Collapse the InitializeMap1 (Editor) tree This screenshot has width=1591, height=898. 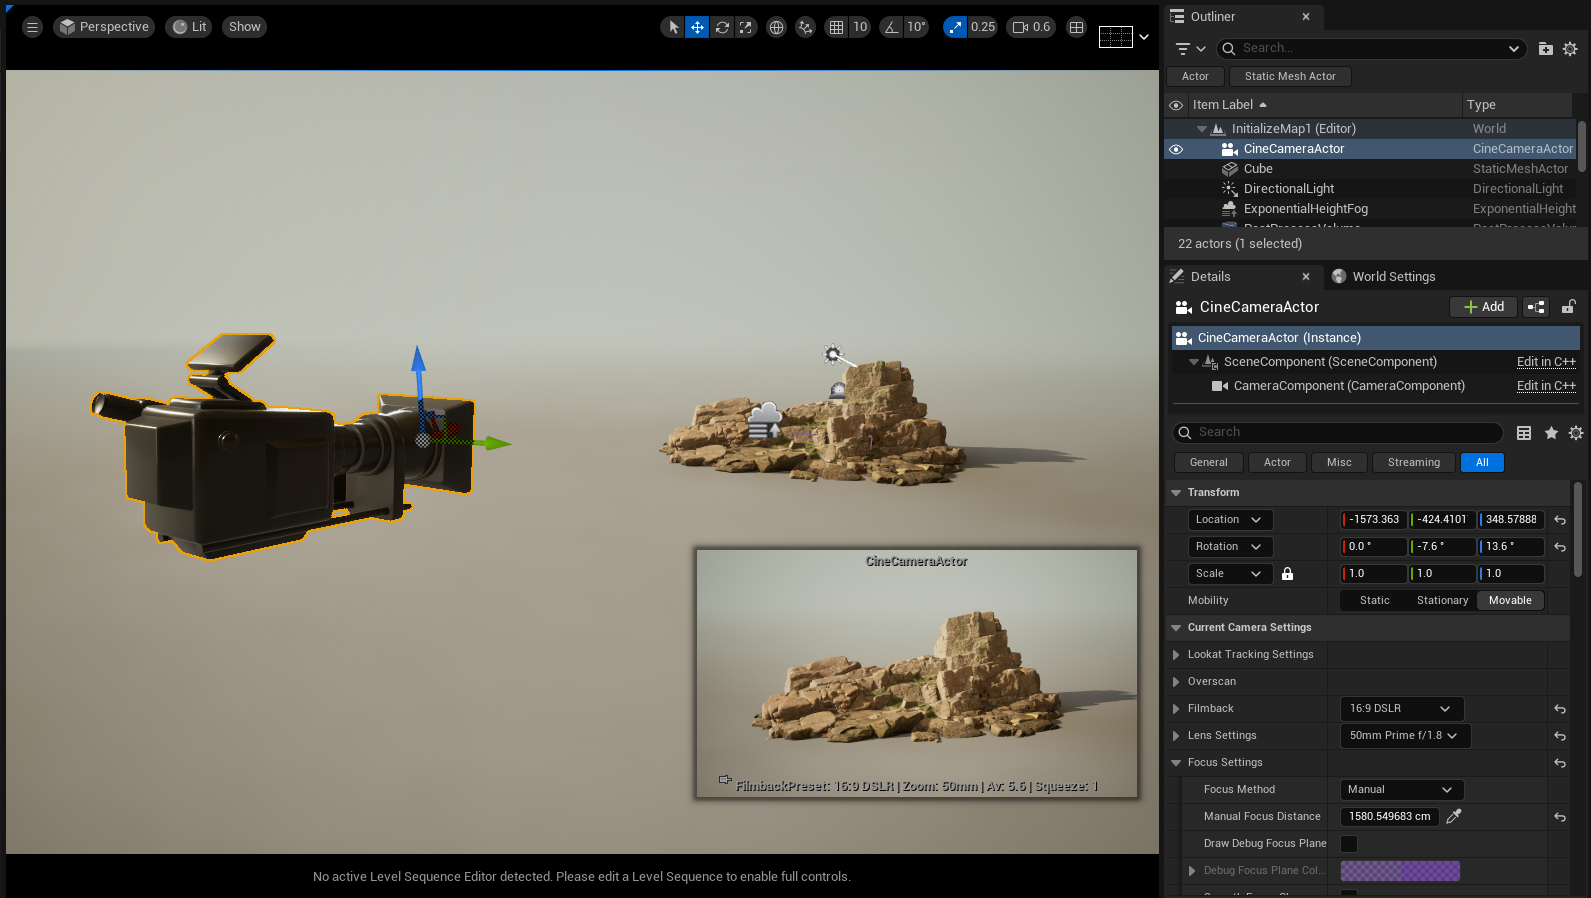coord(1202,129)
